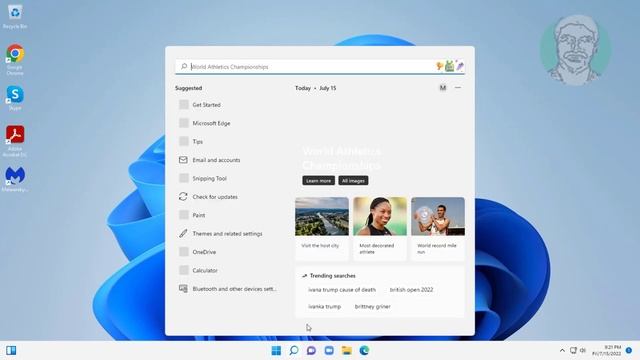Search trending brittney griner
The height and width of the screenshot is (360, 640).
point(372,307)
